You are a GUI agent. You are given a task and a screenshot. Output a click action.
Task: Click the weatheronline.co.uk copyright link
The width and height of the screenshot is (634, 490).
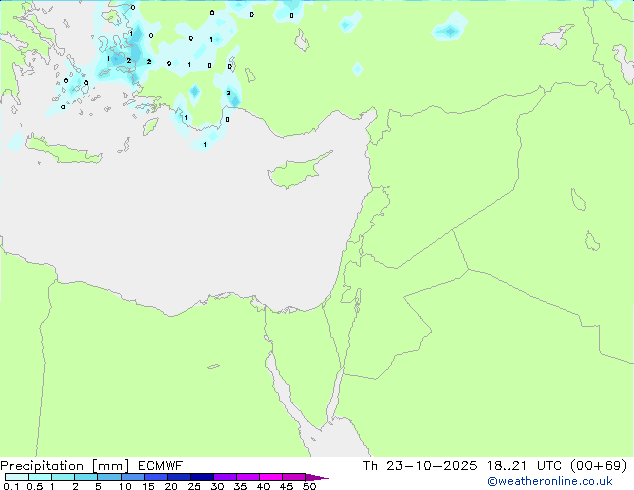(550, 481)
